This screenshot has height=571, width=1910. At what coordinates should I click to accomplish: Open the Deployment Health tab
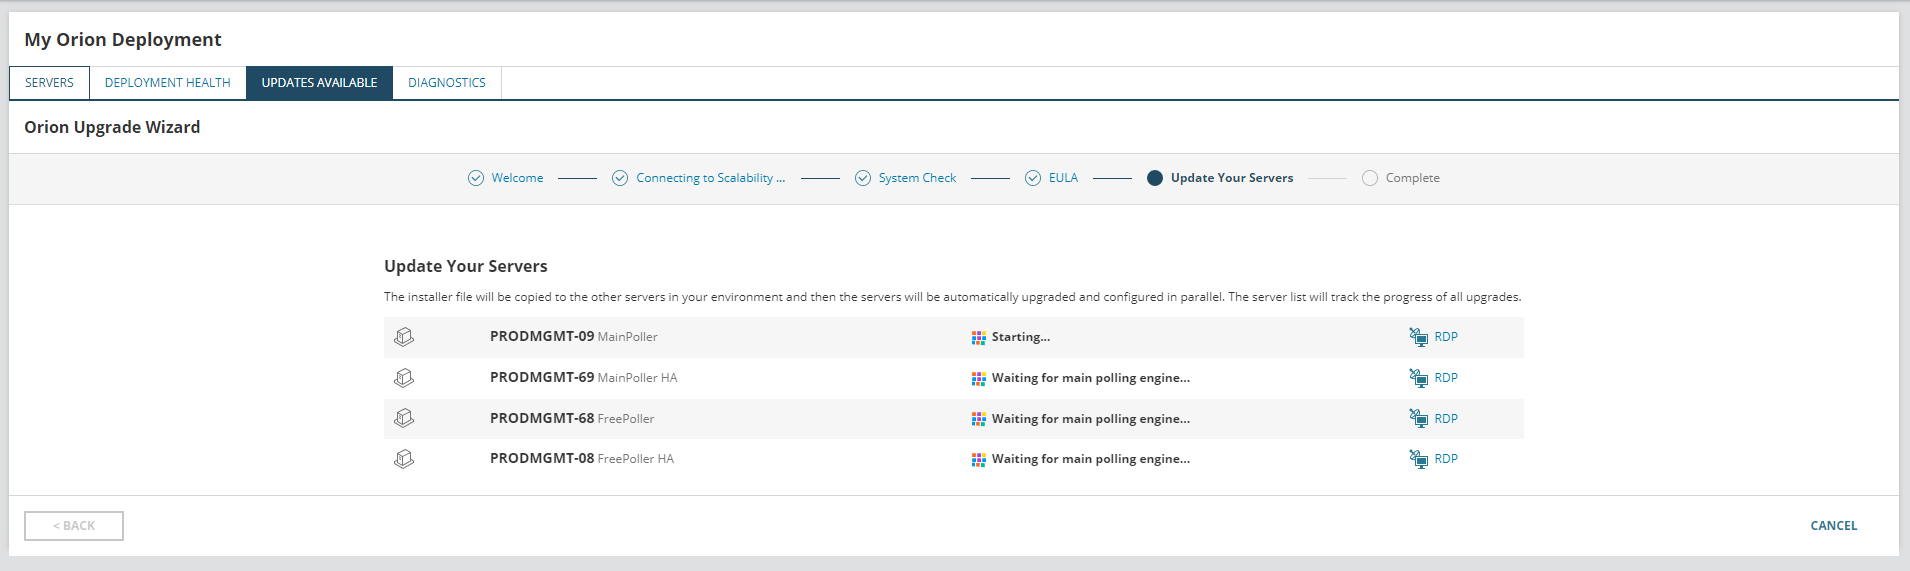[x=168, y=83]
